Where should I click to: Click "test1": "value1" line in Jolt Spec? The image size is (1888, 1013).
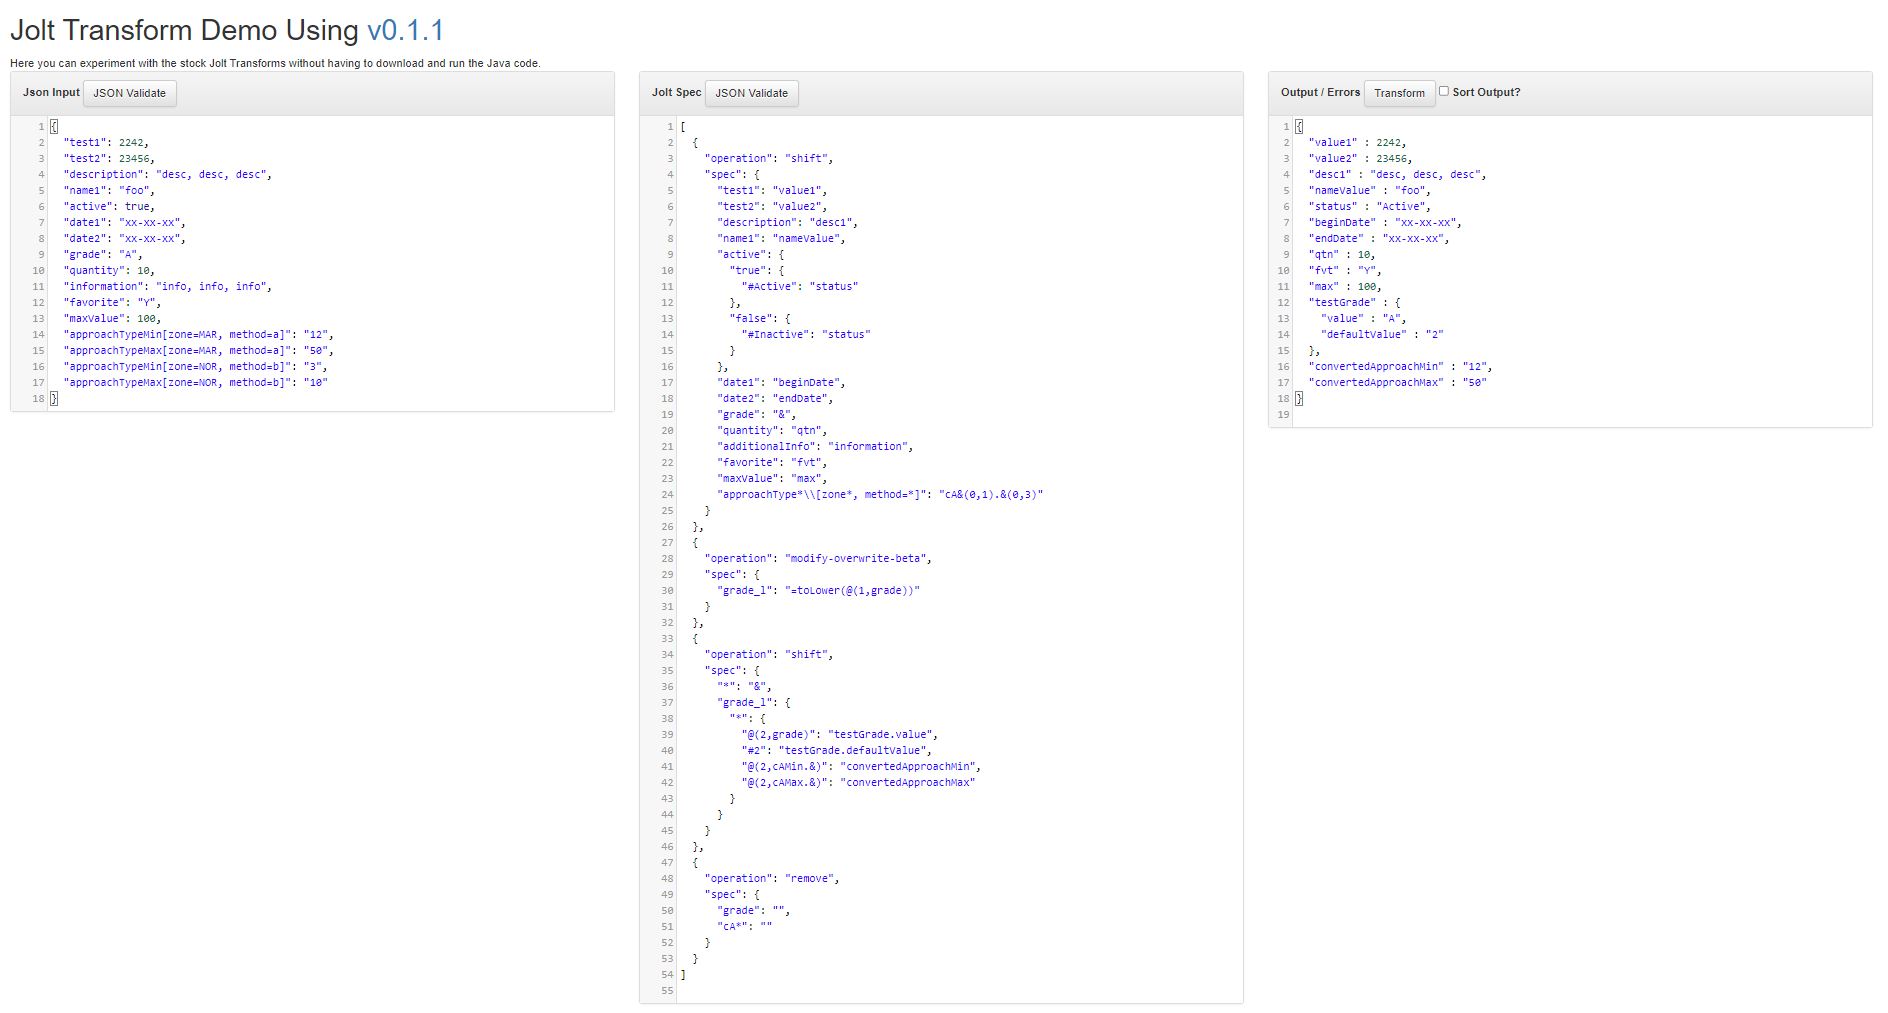(772, 191)
